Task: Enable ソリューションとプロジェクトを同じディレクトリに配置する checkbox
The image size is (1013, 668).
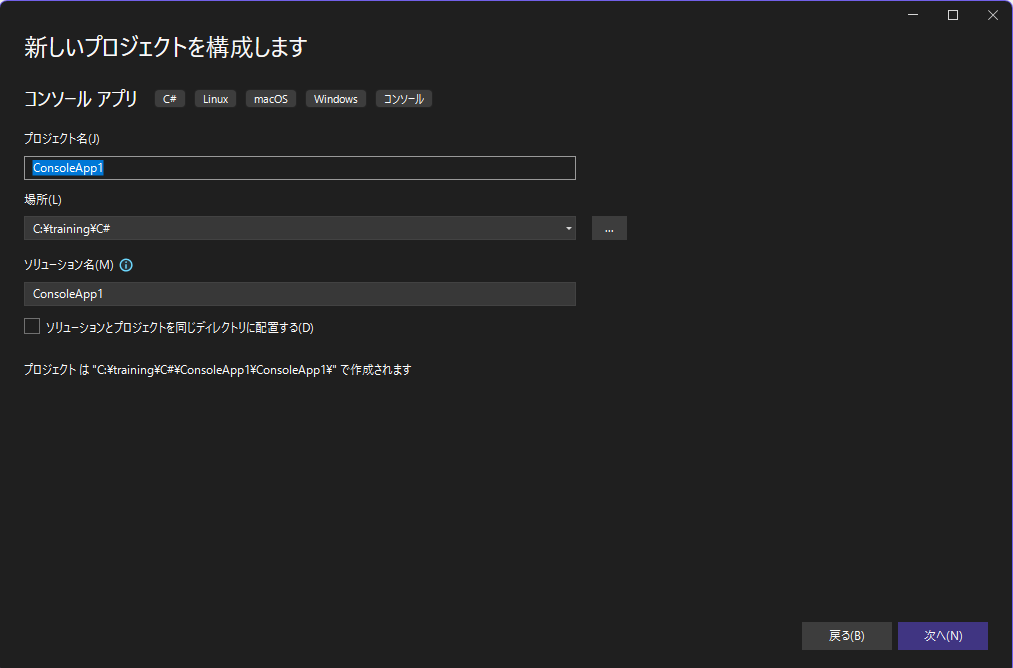Action: click(x=31, y=325)
